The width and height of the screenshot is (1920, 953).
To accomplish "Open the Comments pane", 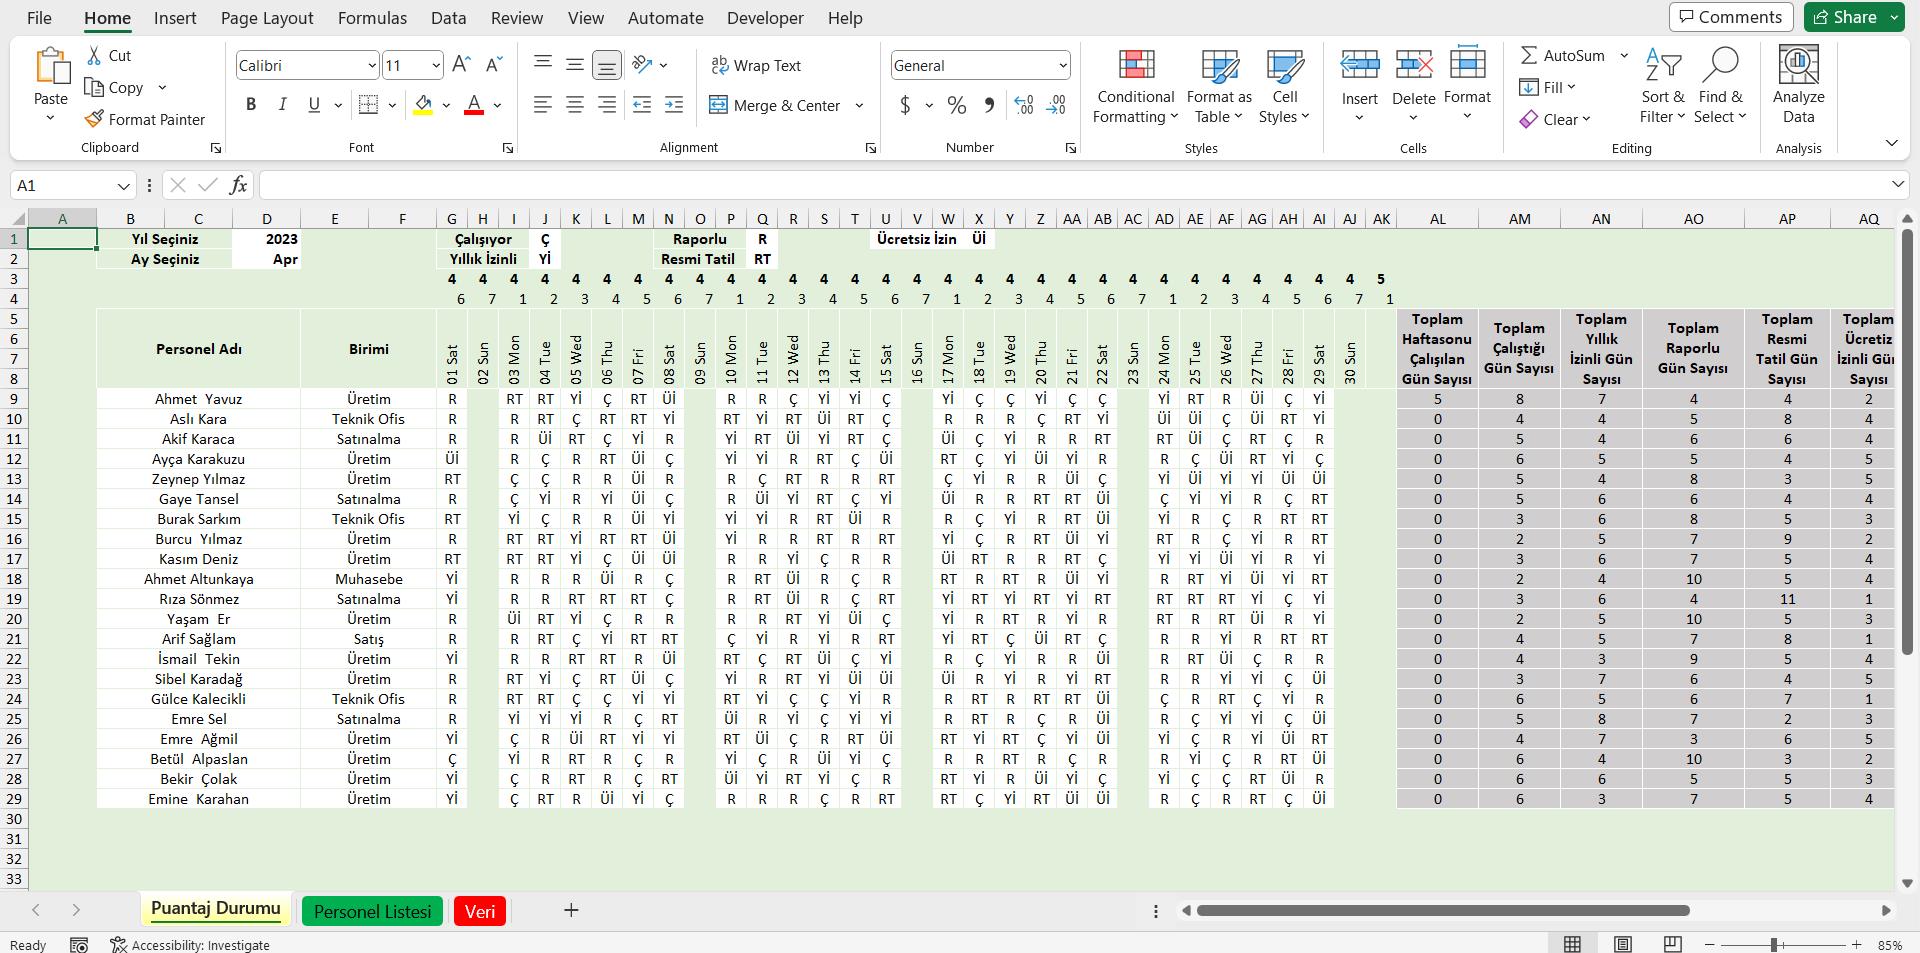I will tap(1730, 17).
